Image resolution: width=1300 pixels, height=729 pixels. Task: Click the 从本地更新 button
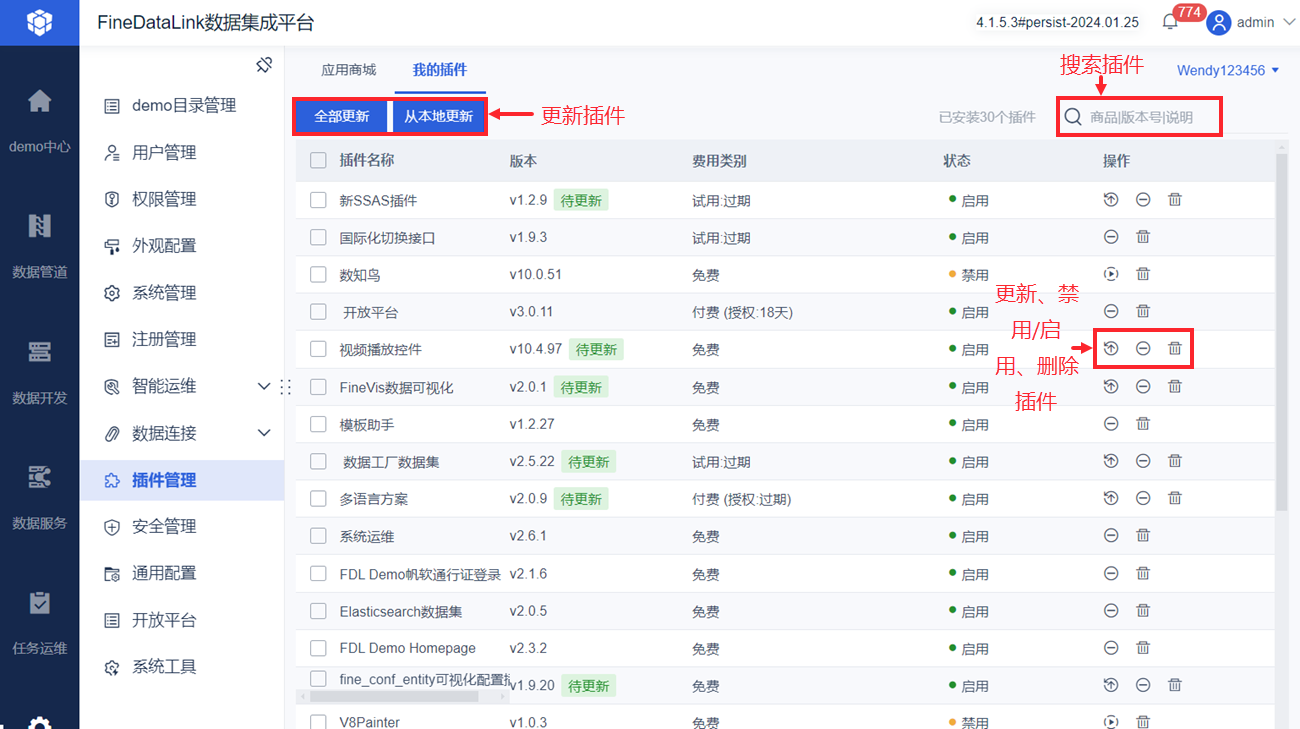click(439, 116)
